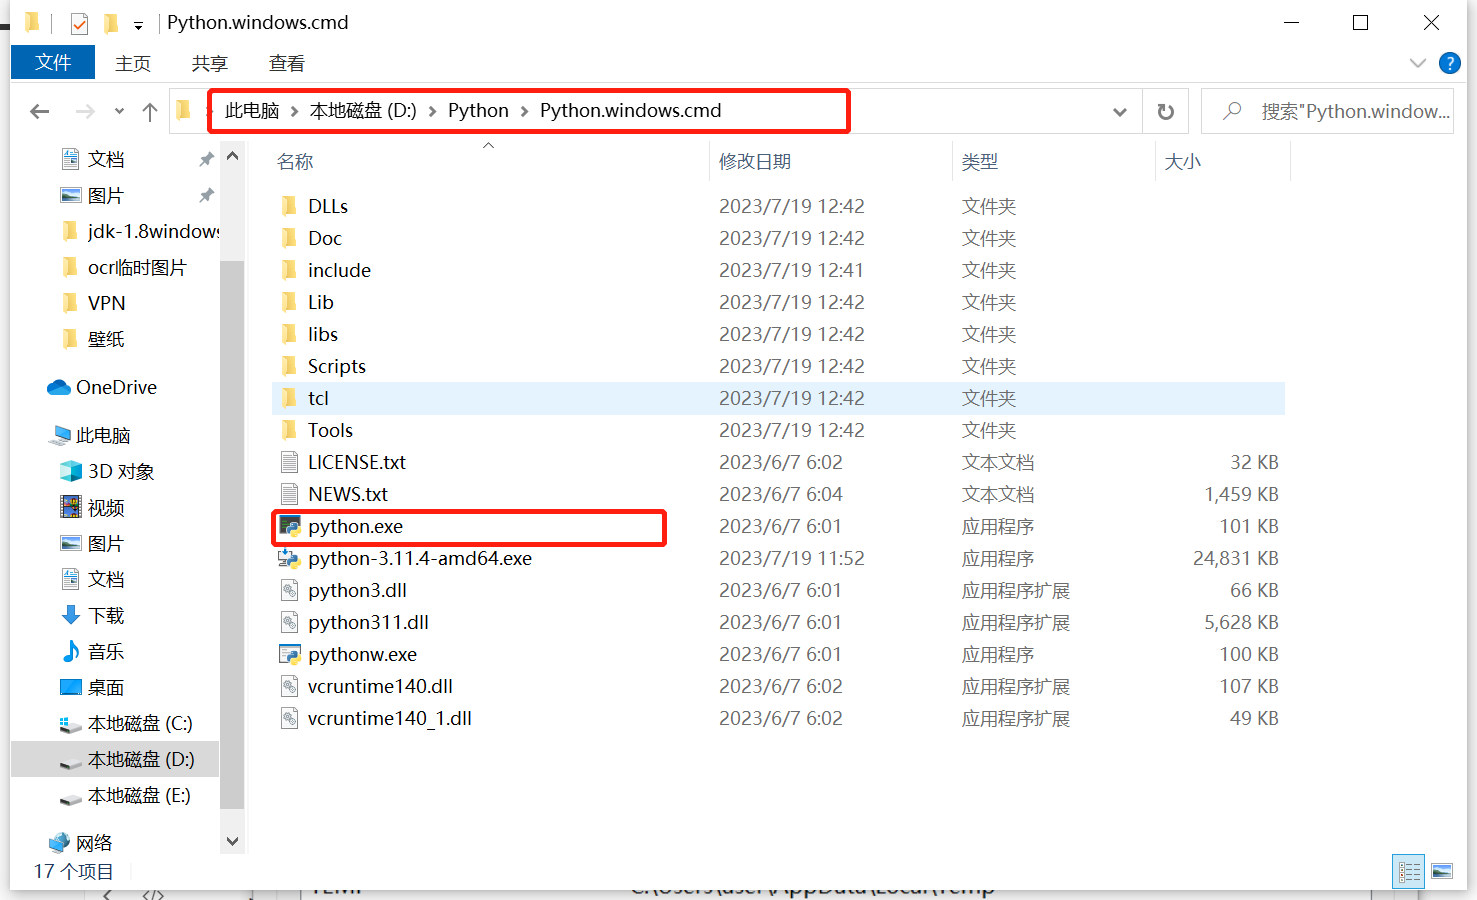Open 本地磁盘 (C:) in navigation pane
Viewport: 1477px width, 900px height.
tap(140, 723)
